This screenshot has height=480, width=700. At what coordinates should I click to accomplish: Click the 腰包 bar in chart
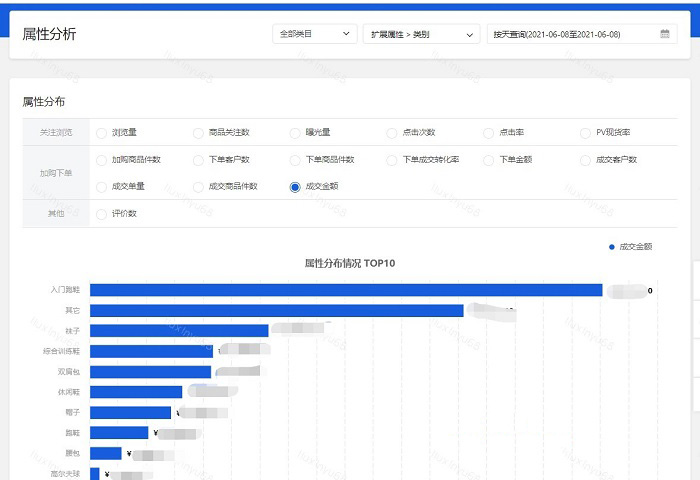pyautogui.click(x=106, y=453)
